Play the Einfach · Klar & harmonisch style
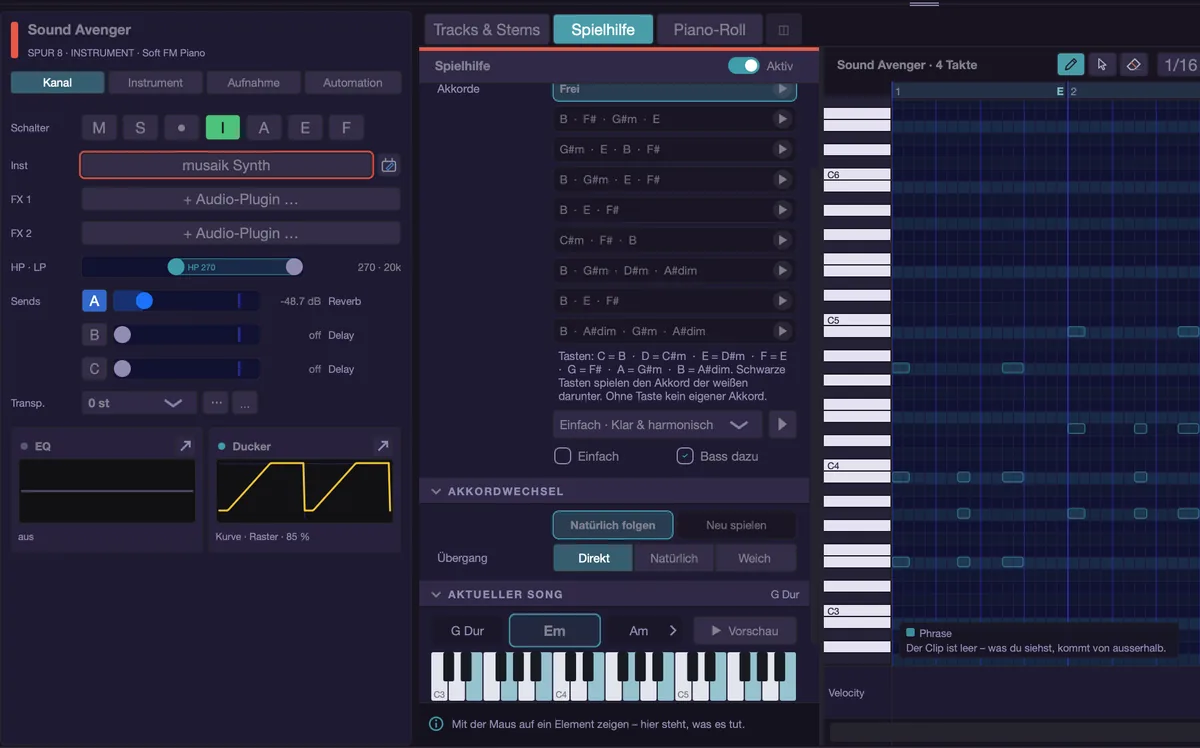Image resolution: width=1200 pixels, height=748 pixels. tap(782, 425)
